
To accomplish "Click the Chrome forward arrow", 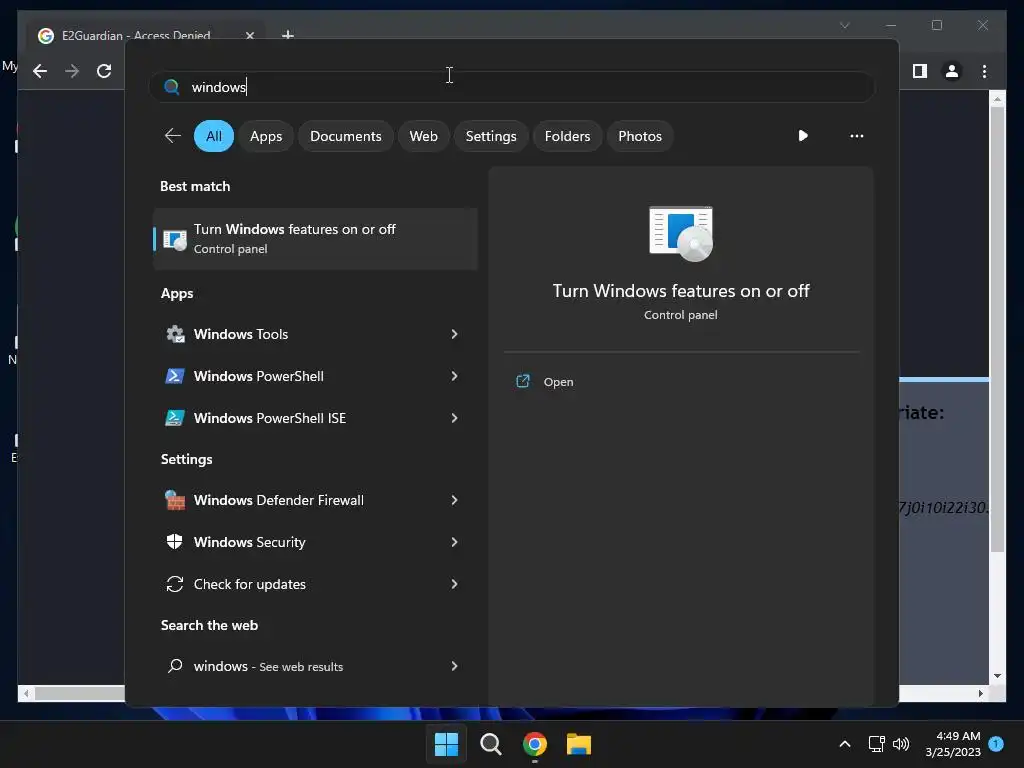I will (x=72, y=71).
